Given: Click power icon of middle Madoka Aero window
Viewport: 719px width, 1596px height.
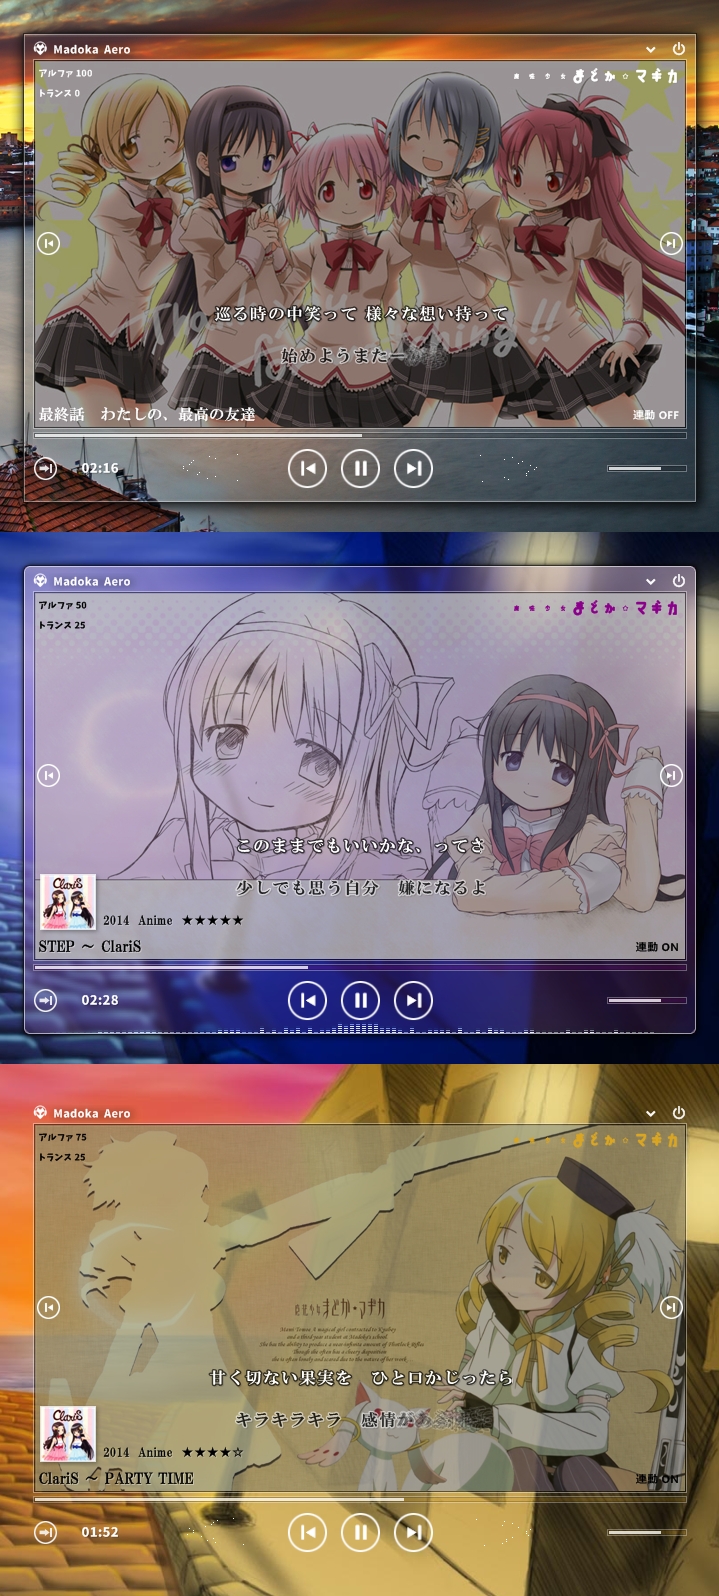Looking at the screenshot, I should point(679,580).
